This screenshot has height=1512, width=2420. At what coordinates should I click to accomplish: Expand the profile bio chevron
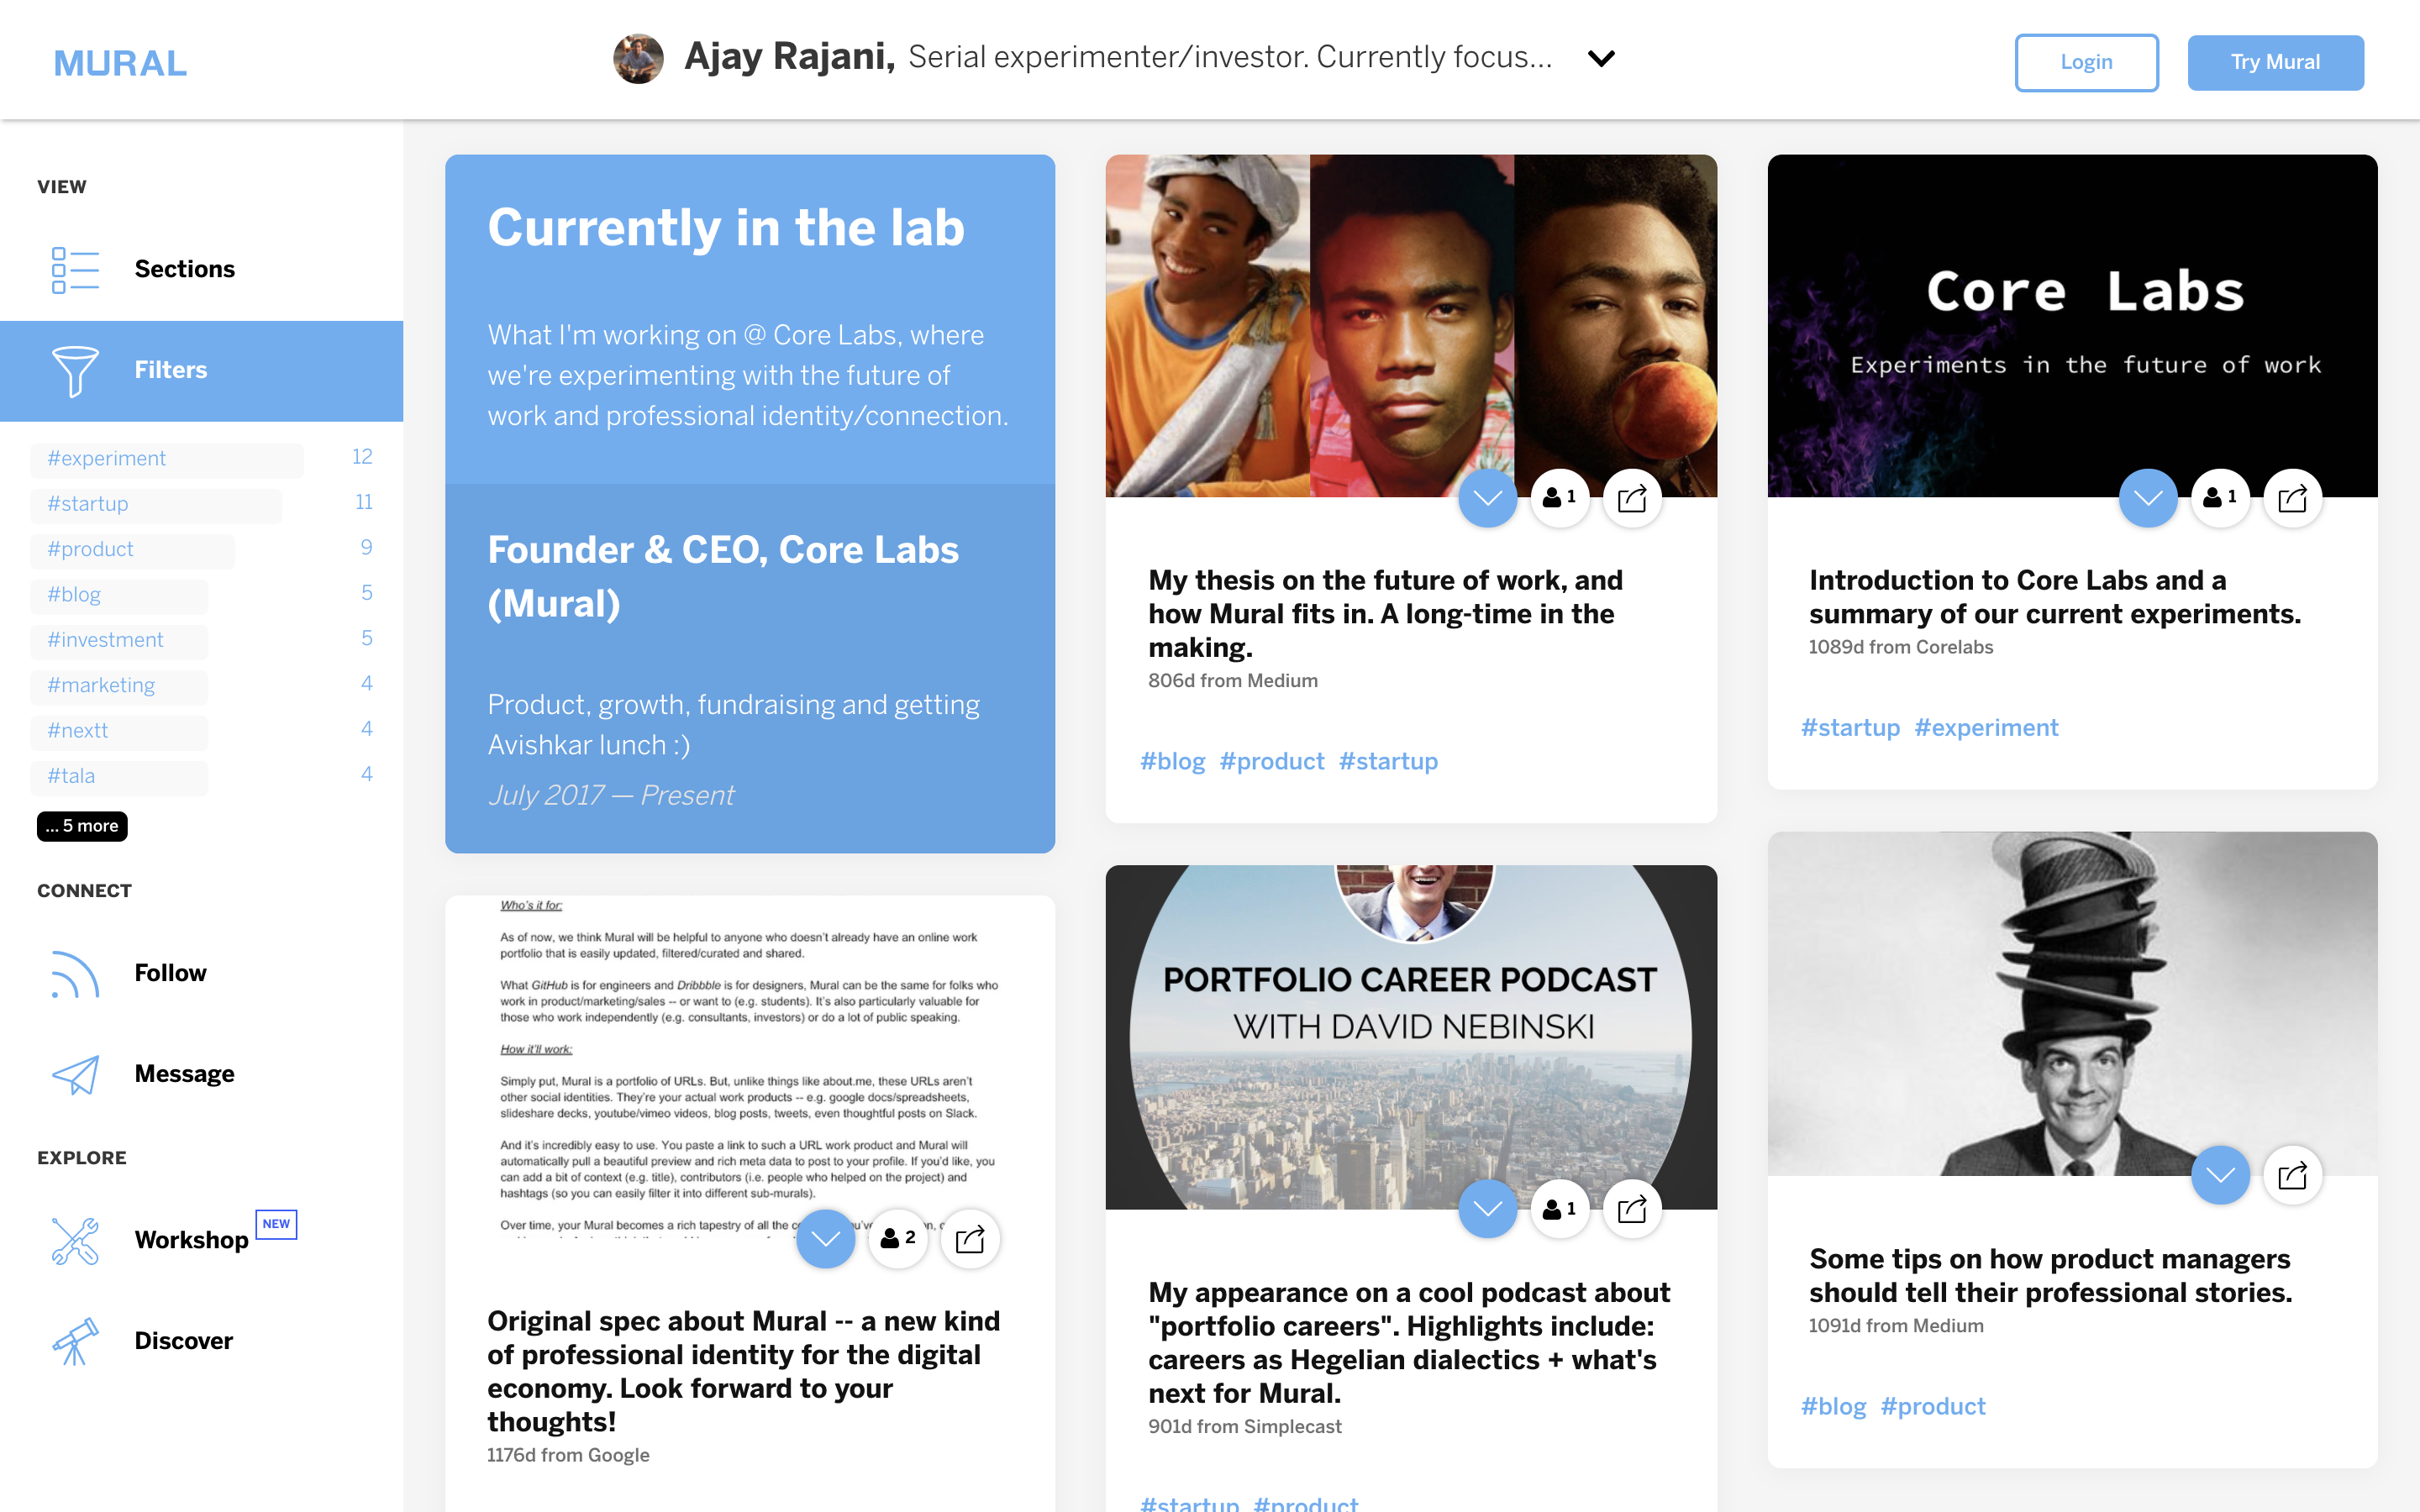click(1601, 59)
